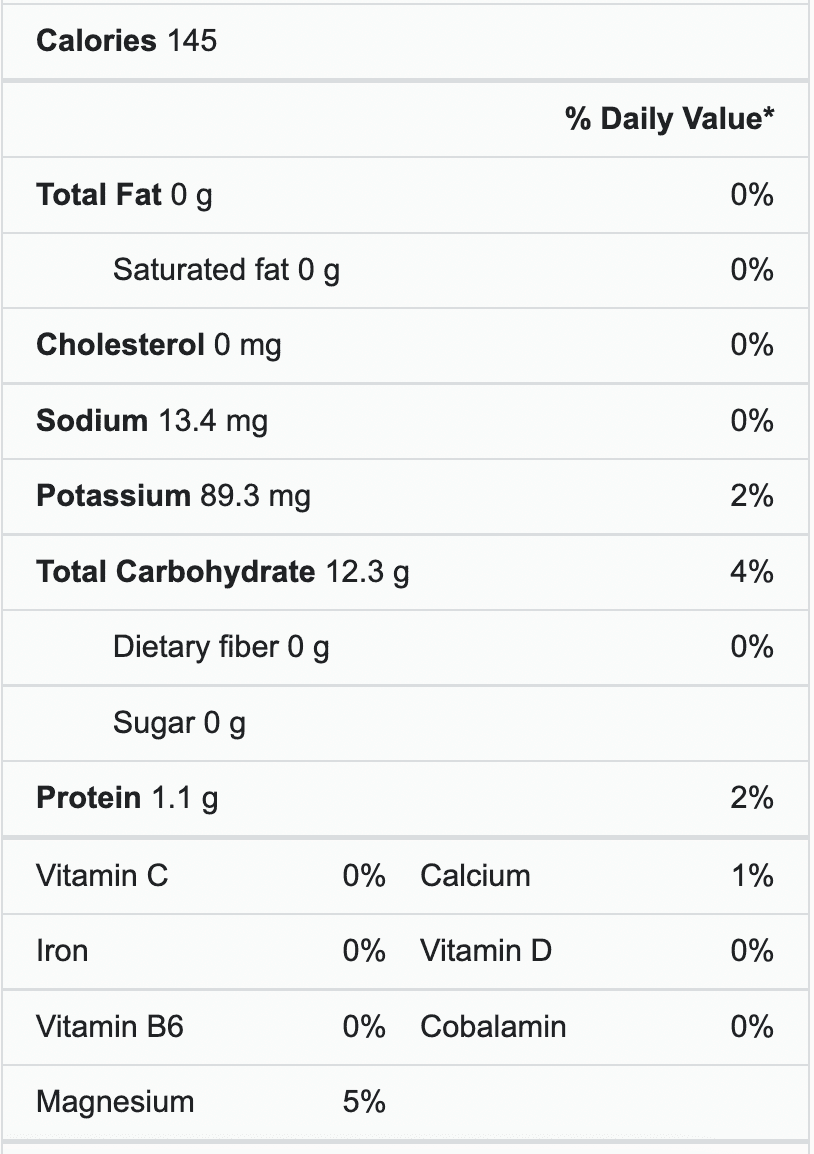Screen dimensions: 814x1154
Task: Select the Total Fat label
Action: click(98, 194)
